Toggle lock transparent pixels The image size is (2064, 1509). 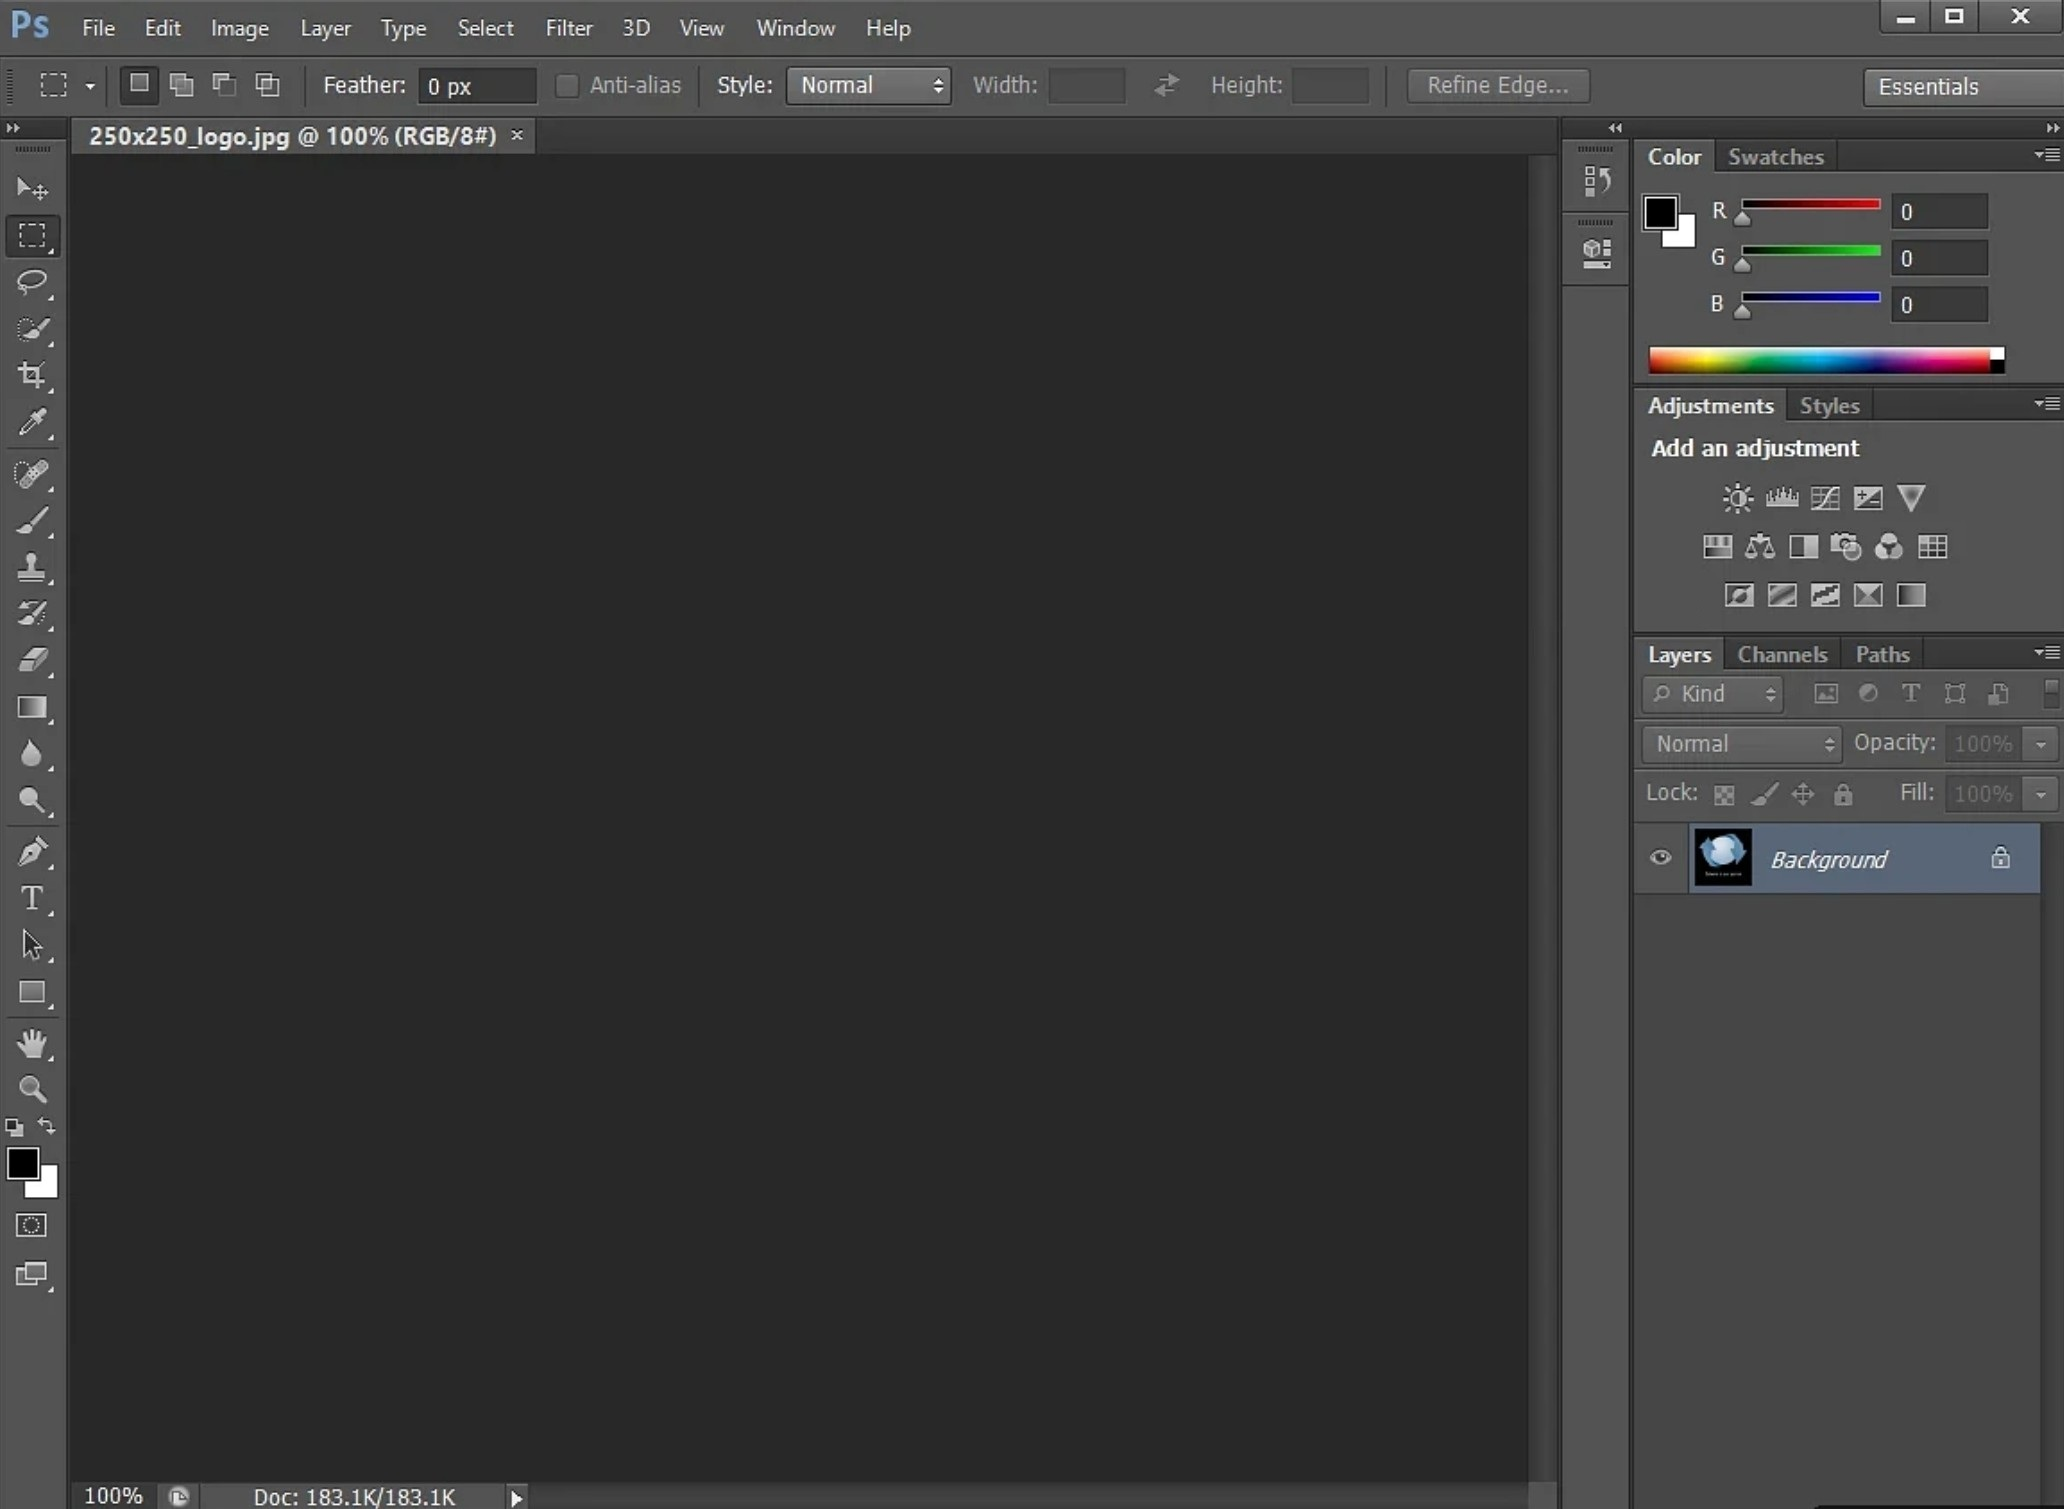coord(1724,795)
